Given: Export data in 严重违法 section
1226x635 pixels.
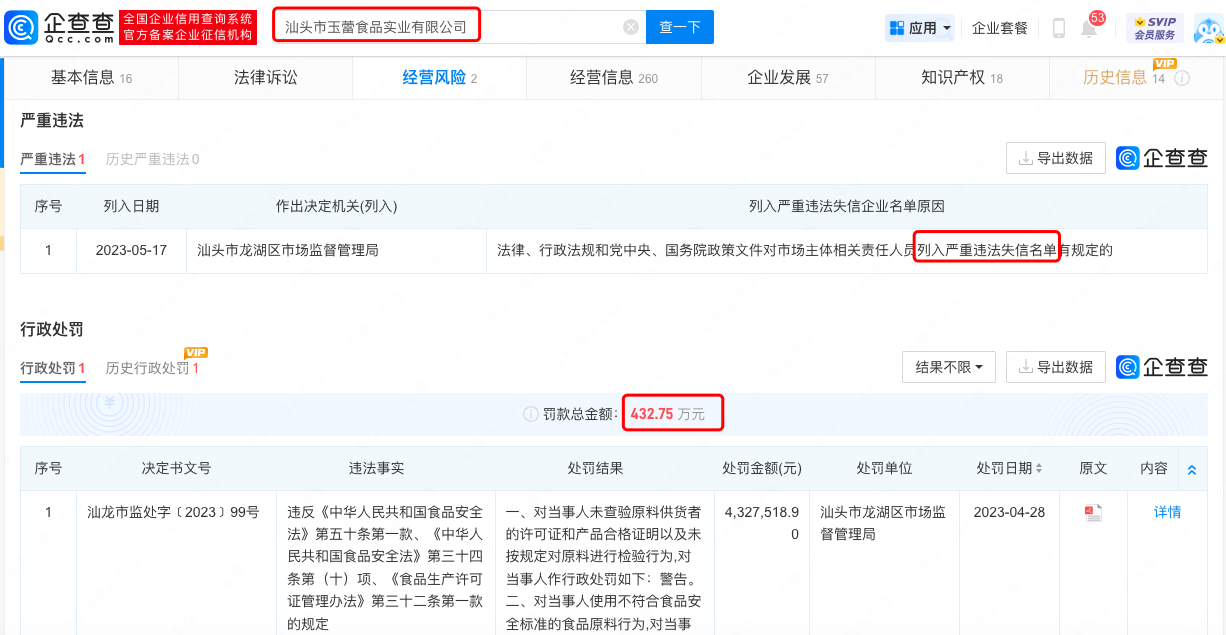Looking at the screenshot, I should [1056, 158].
